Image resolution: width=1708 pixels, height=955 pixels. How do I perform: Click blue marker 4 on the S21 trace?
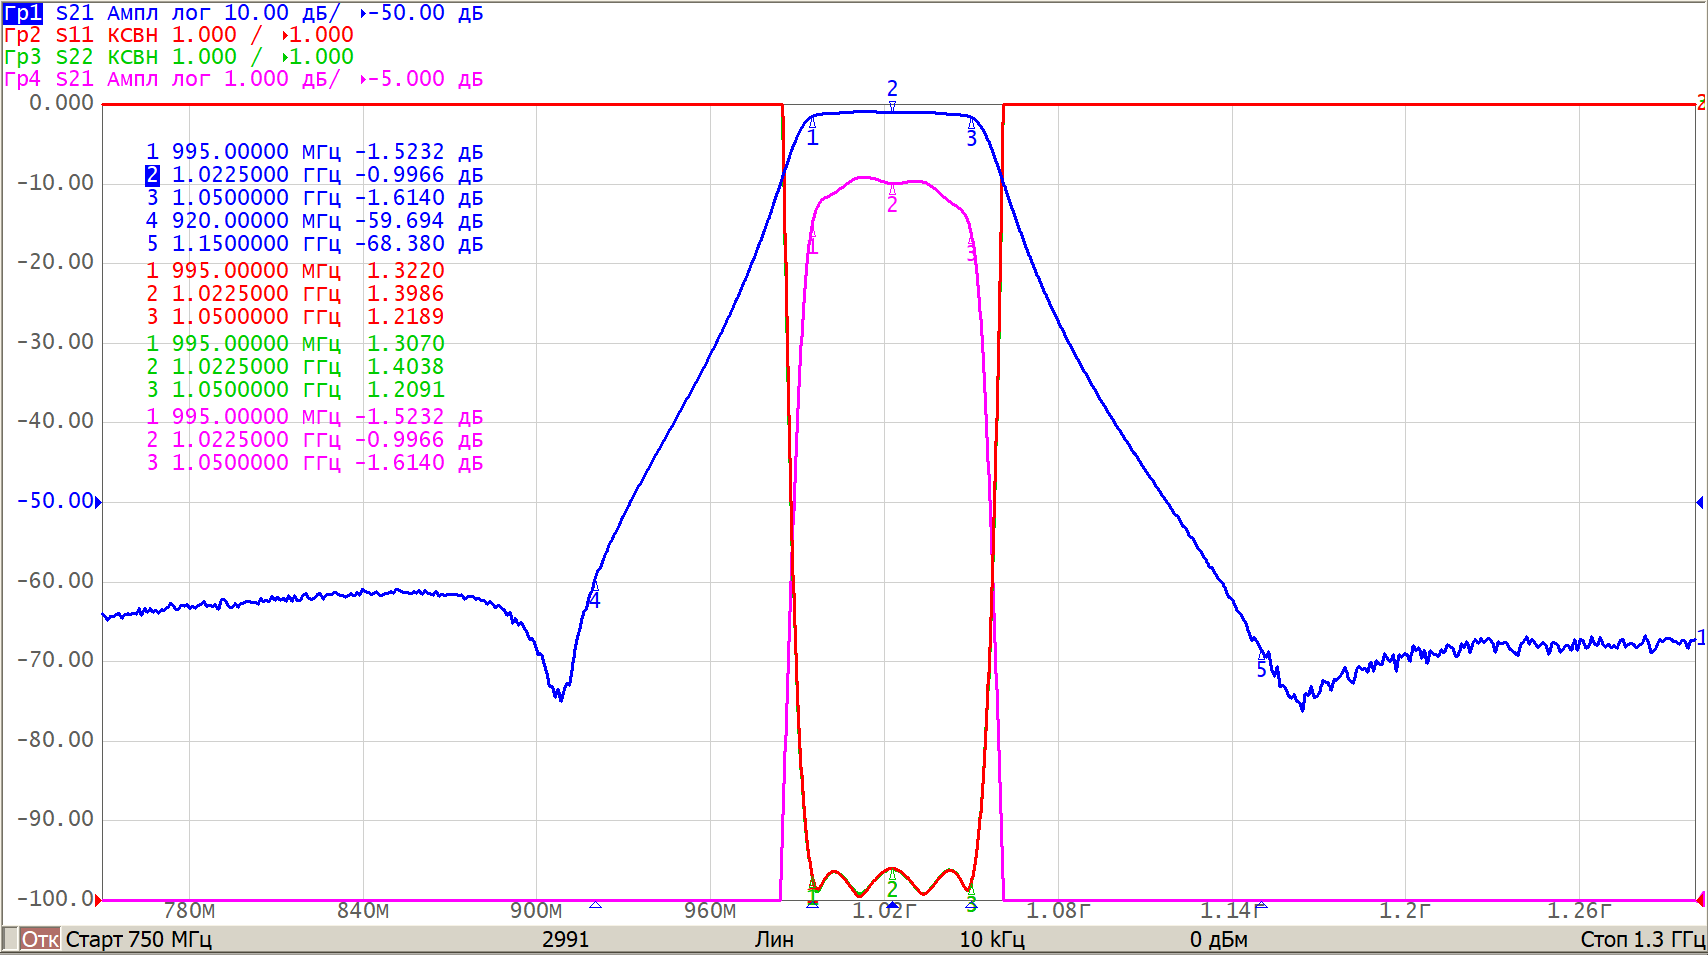coord(594,598)
